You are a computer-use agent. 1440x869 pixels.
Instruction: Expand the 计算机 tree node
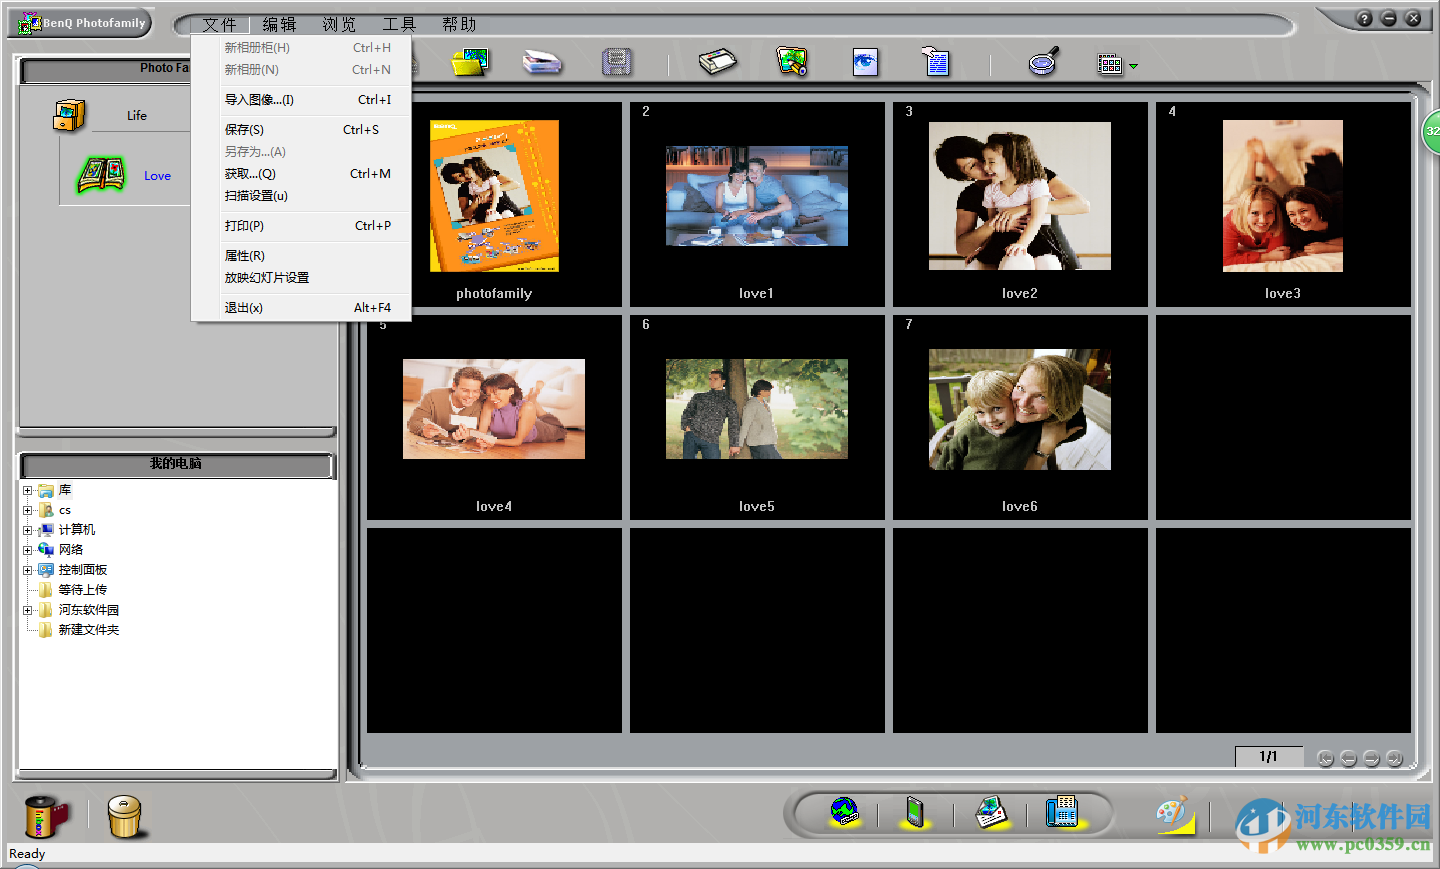(x=28, y=529)
